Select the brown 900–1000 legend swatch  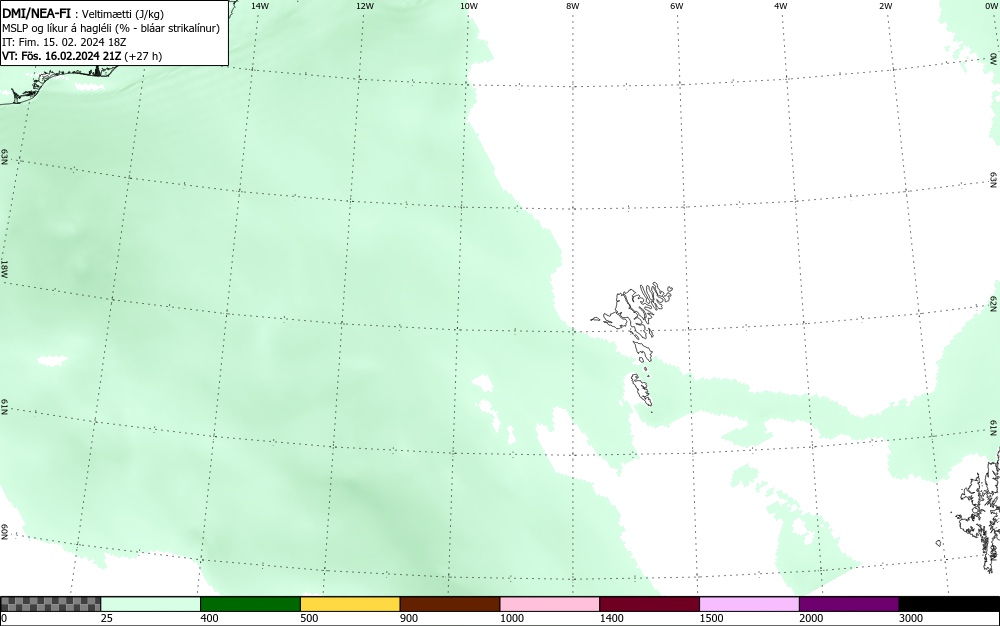(450, 604)
